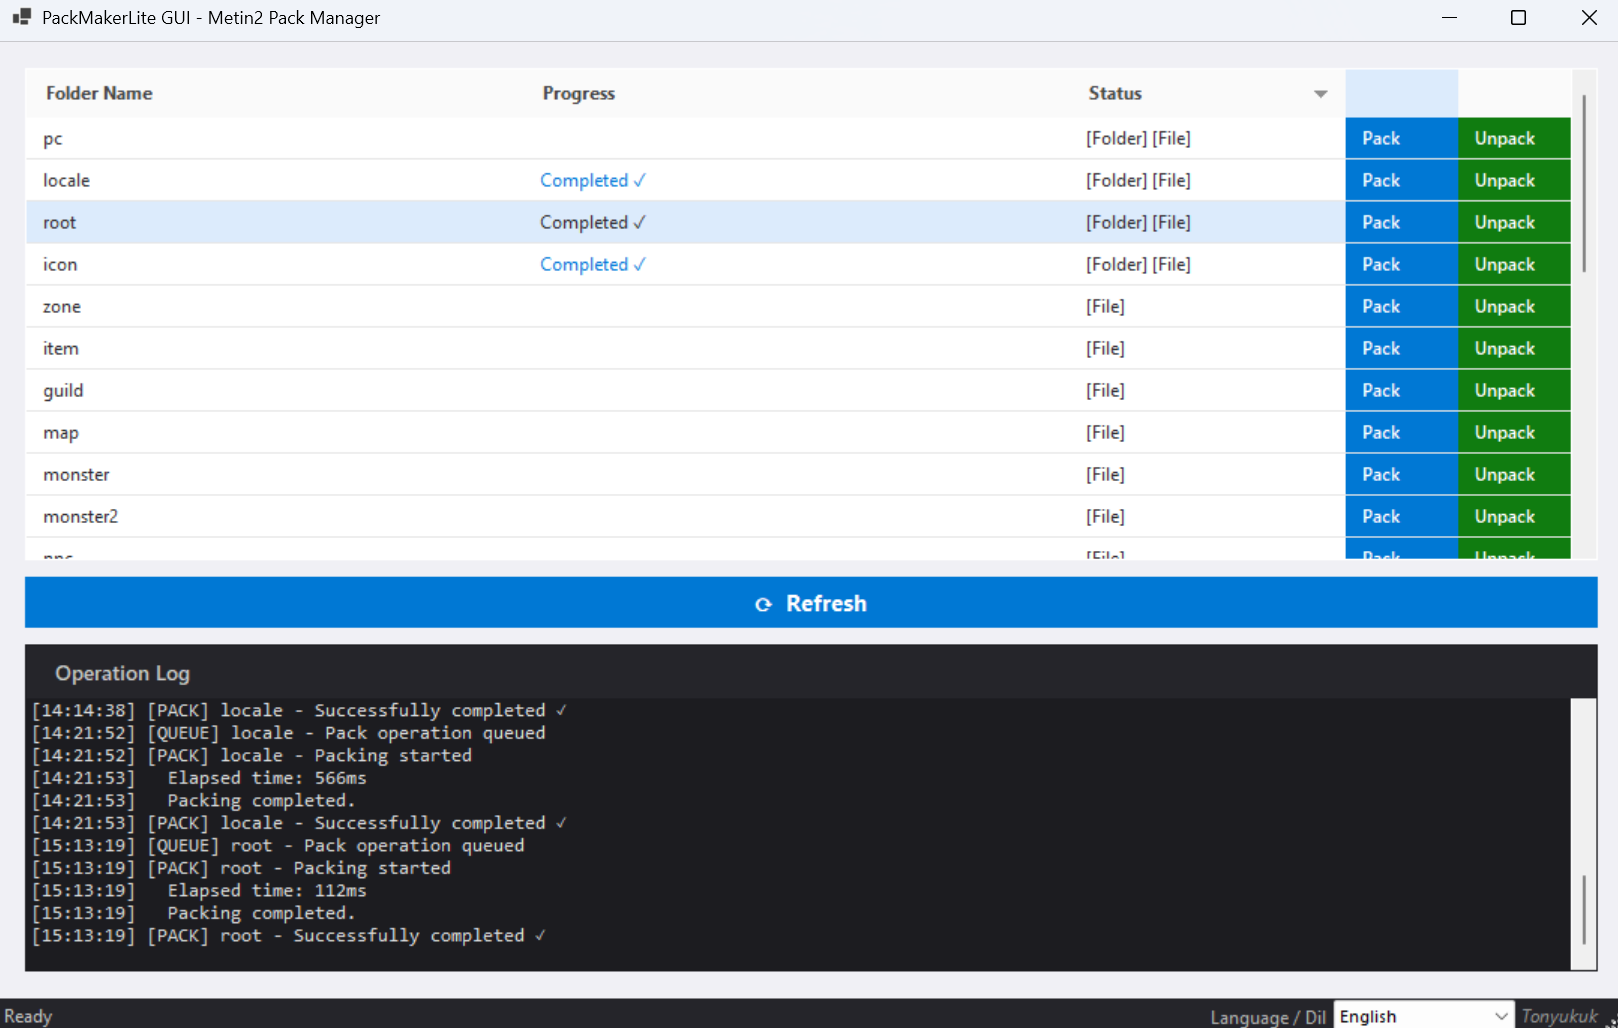Click the PackMakerLite app icon in title bar
The width and height of the screenshot is (1618, 1028).
(21, 17)
